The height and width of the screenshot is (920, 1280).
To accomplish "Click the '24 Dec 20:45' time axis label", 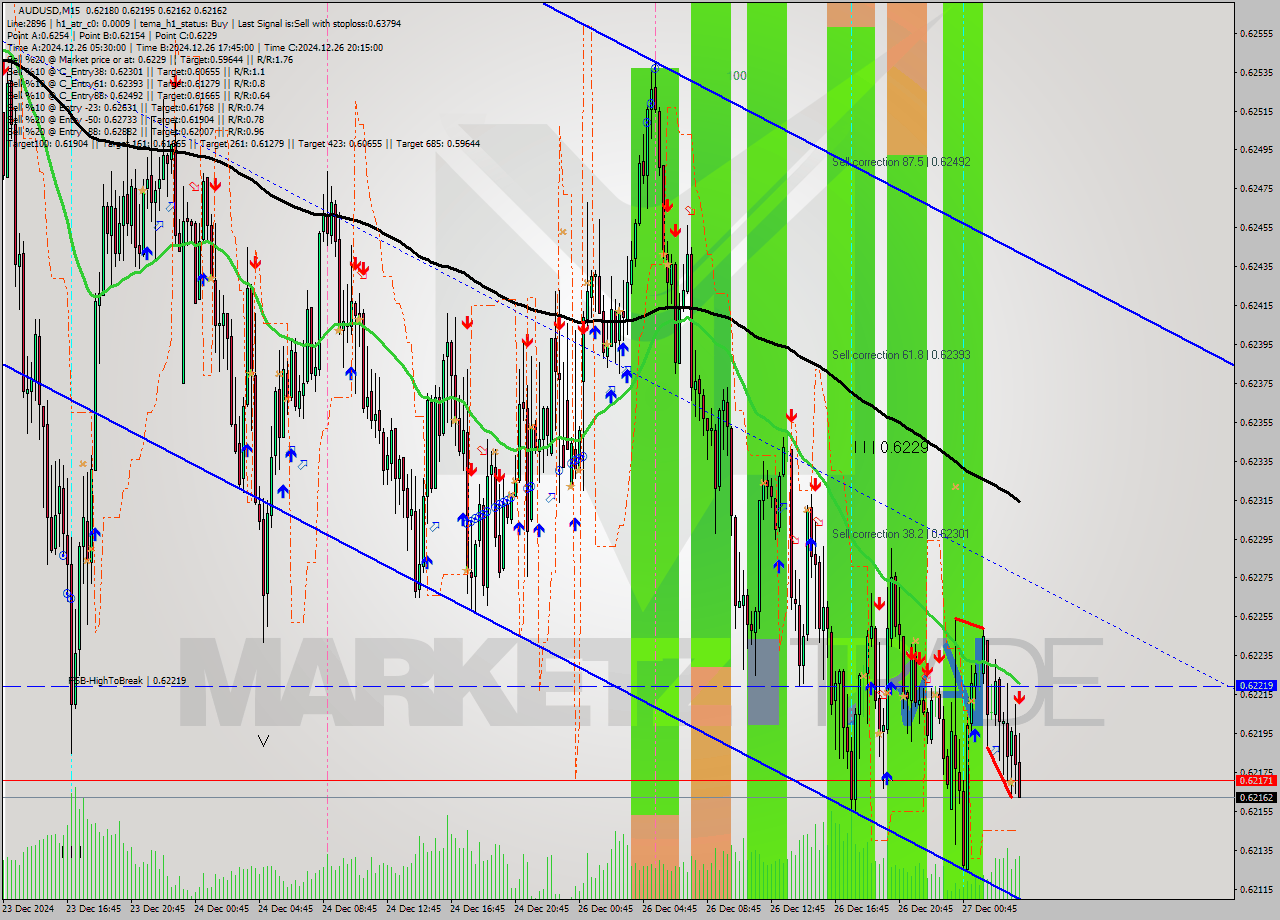I will point(542,909).
